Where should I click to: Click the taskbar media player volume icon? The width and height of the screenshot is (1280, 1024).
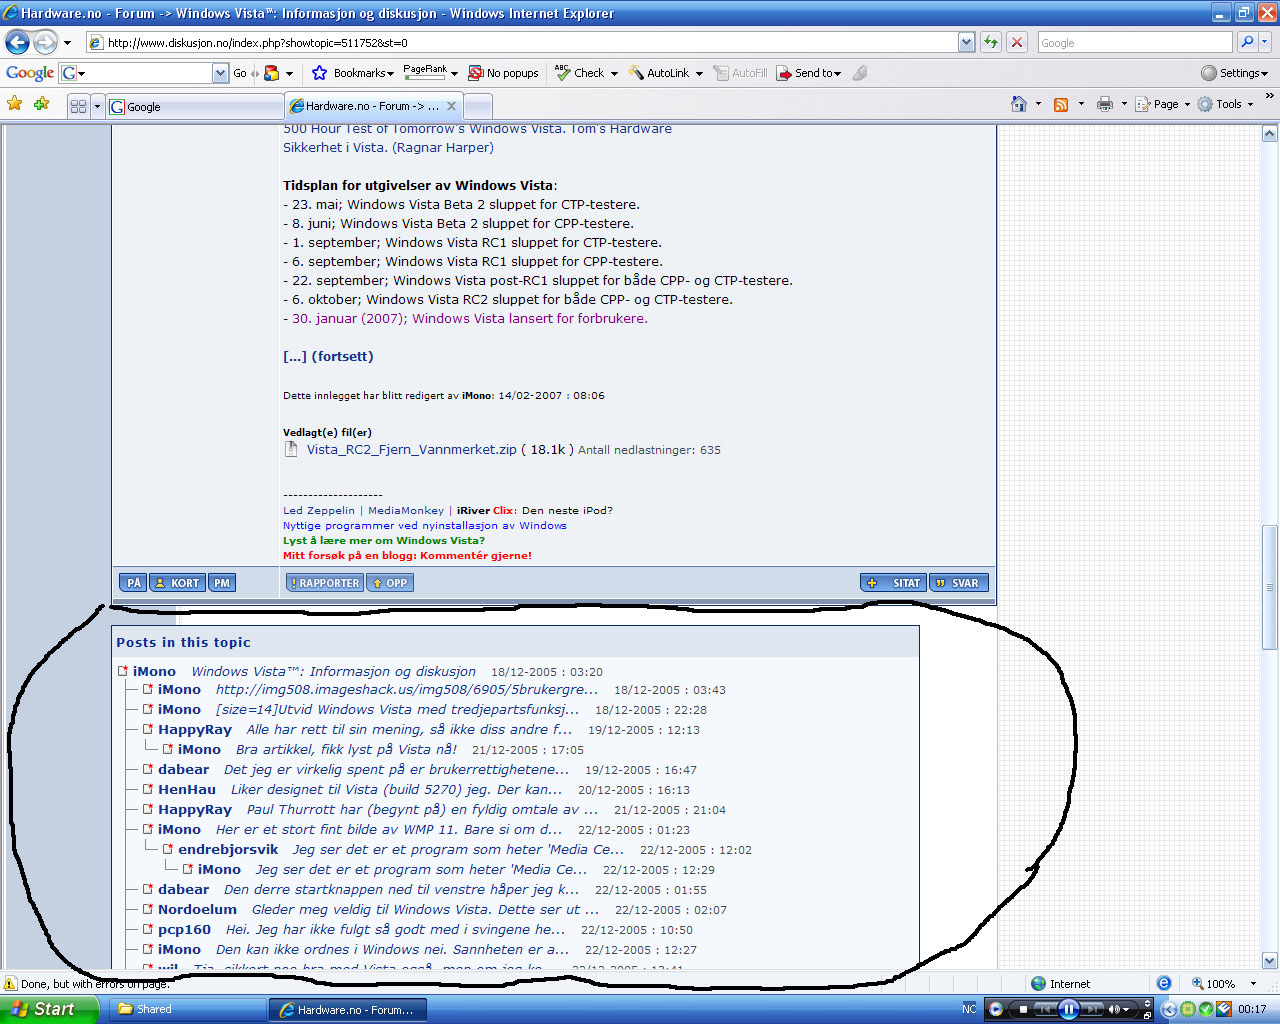[1113, 1010]
